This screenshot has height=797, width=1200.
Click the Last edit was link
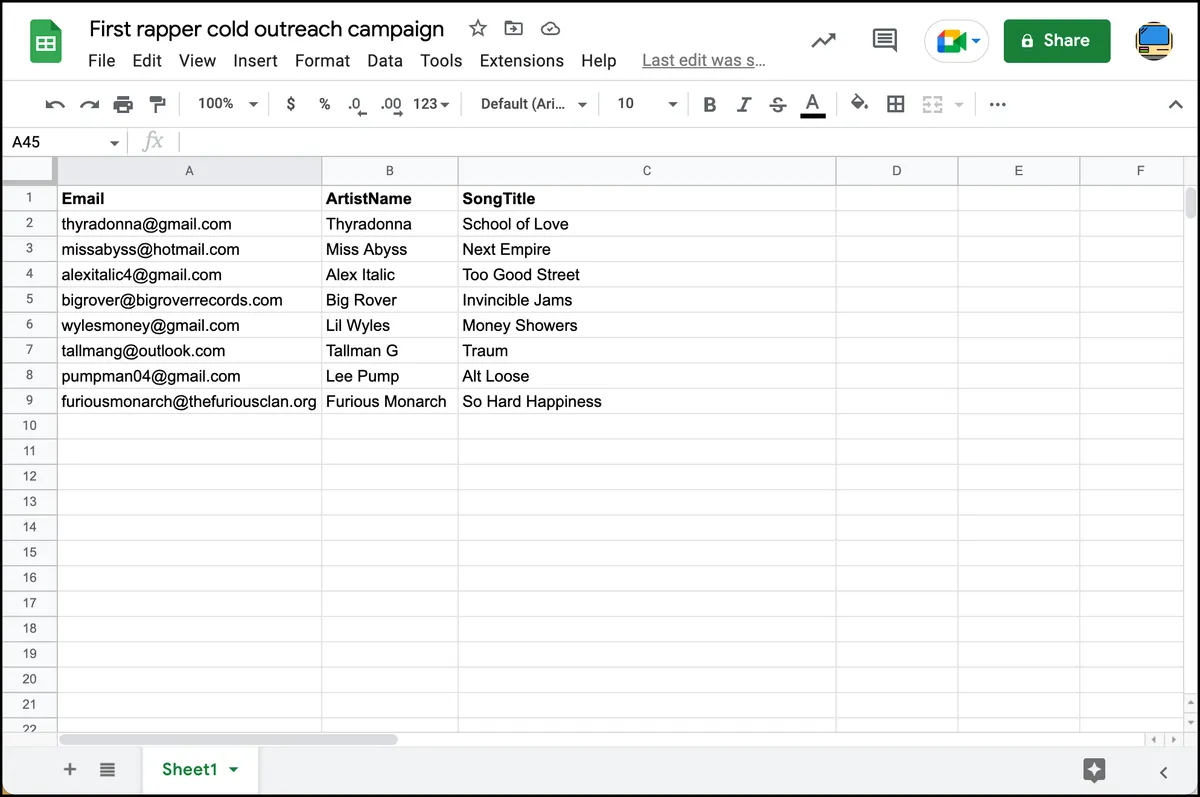click(x=704, y=61)
